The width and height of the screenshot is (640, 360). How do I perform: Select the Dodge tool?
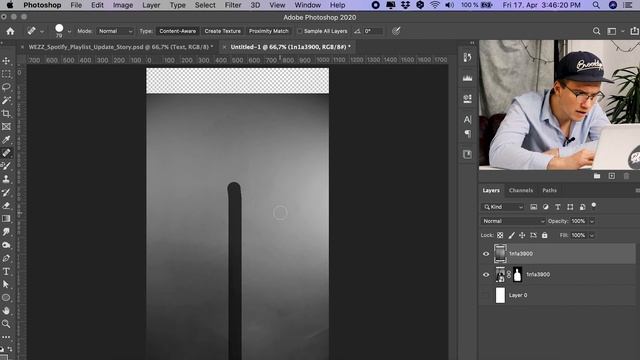6,245
